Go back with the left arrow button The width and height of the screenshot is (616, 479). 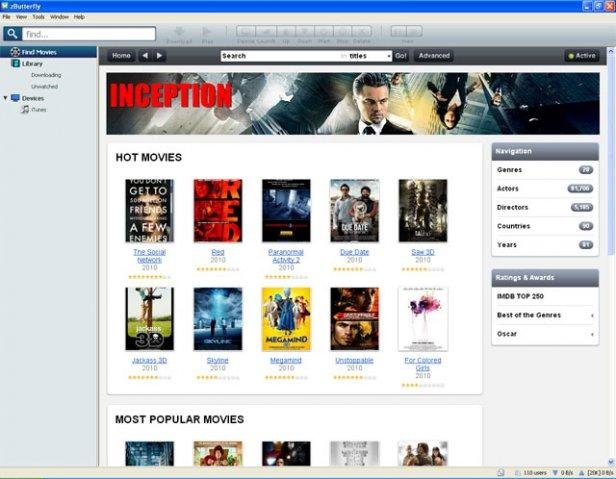(x=145, y=56)
